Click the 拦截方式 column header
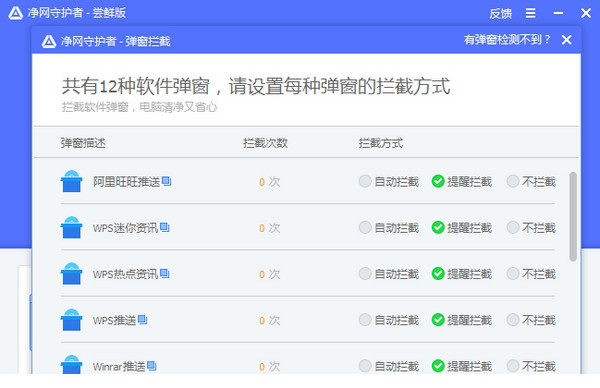The height and width of the screenshot is (388, 600). [381, 143]
